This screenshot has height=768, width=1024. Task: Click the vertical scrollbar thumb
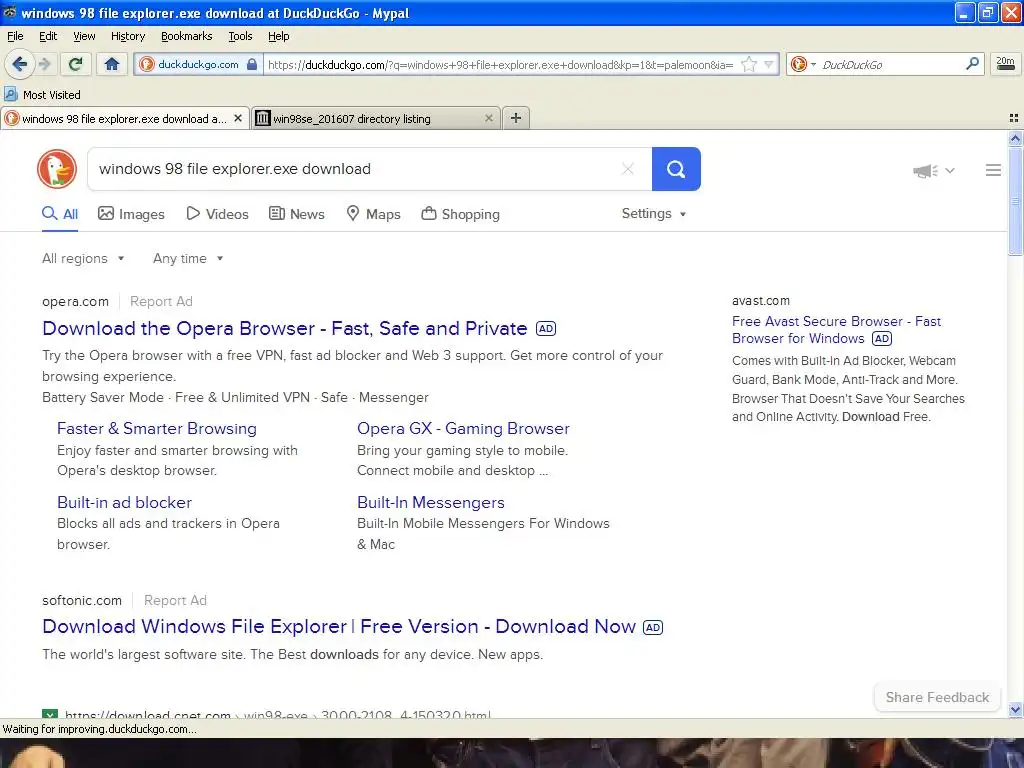tap(1015, 202)
